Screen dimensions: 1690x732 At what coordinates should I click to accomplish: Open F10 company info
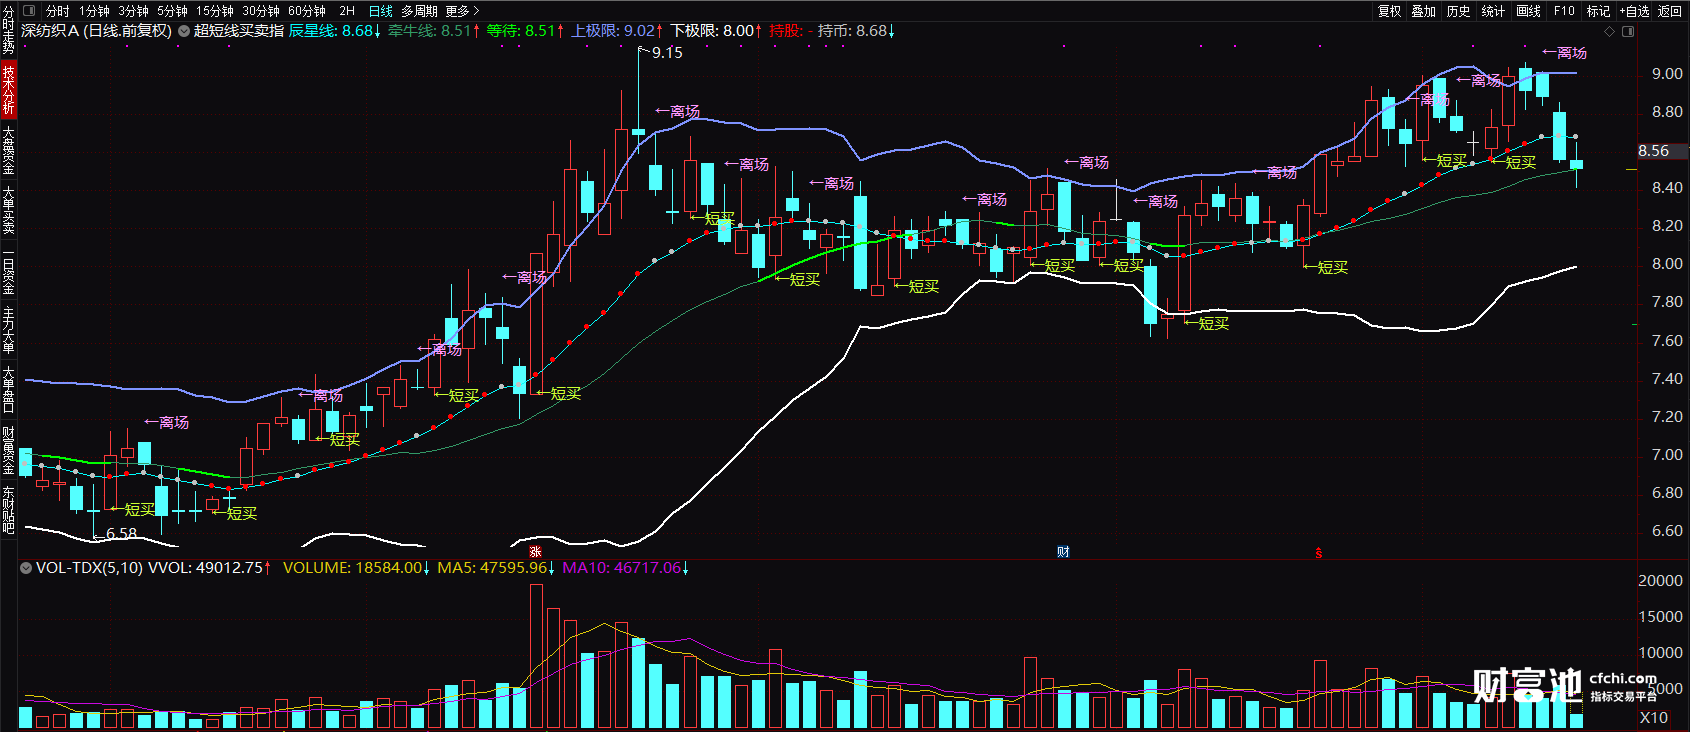[x=1564, y=11]
